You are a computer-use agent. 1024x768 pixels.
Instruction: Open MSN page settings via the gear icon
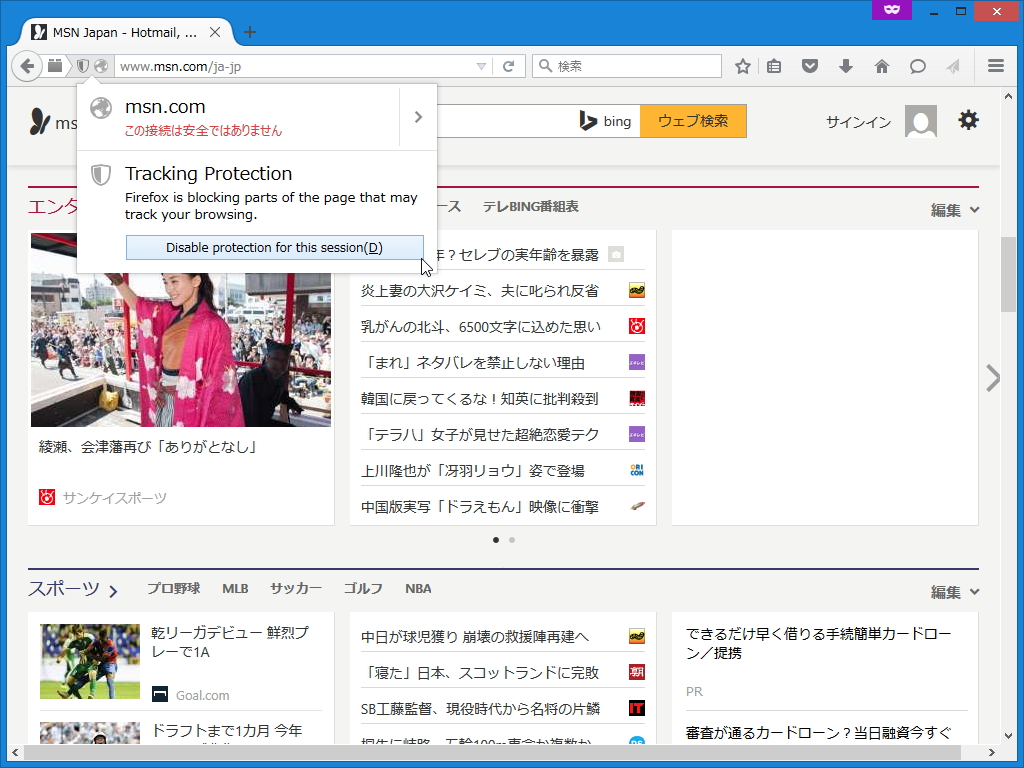coord(967,120)
